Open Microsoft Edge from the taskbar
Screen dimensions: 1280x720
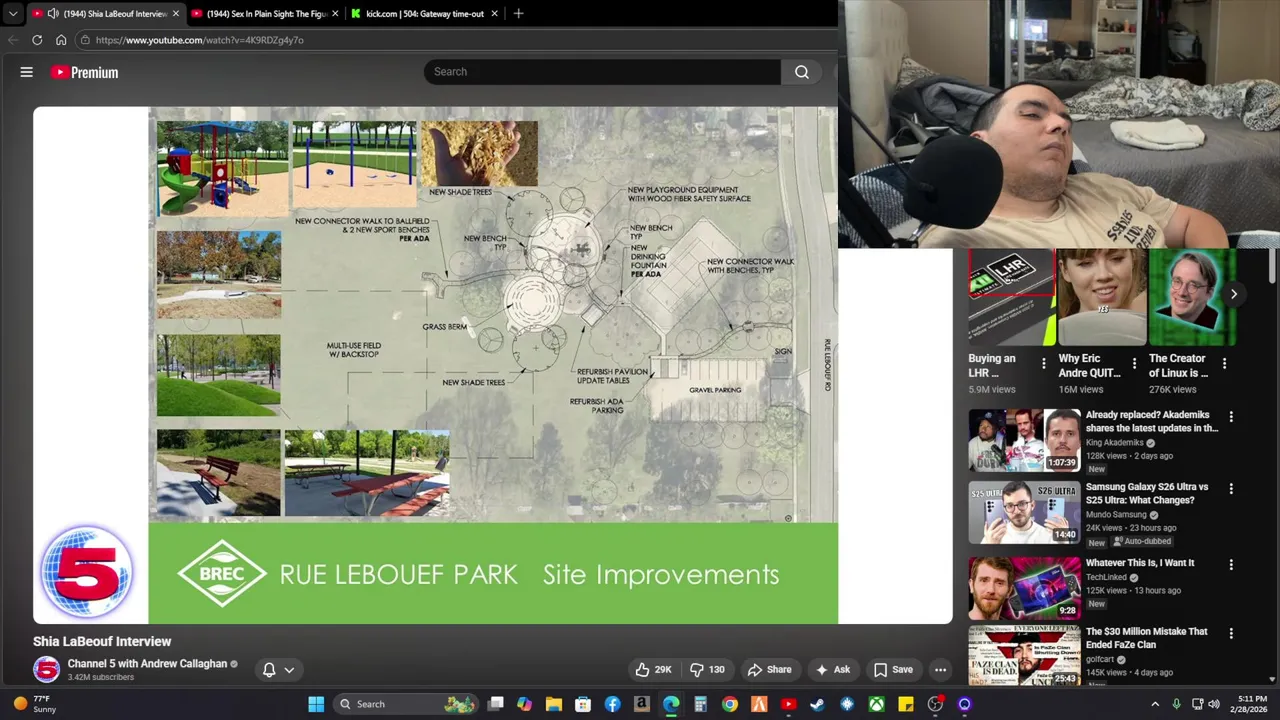click(671, 704)
